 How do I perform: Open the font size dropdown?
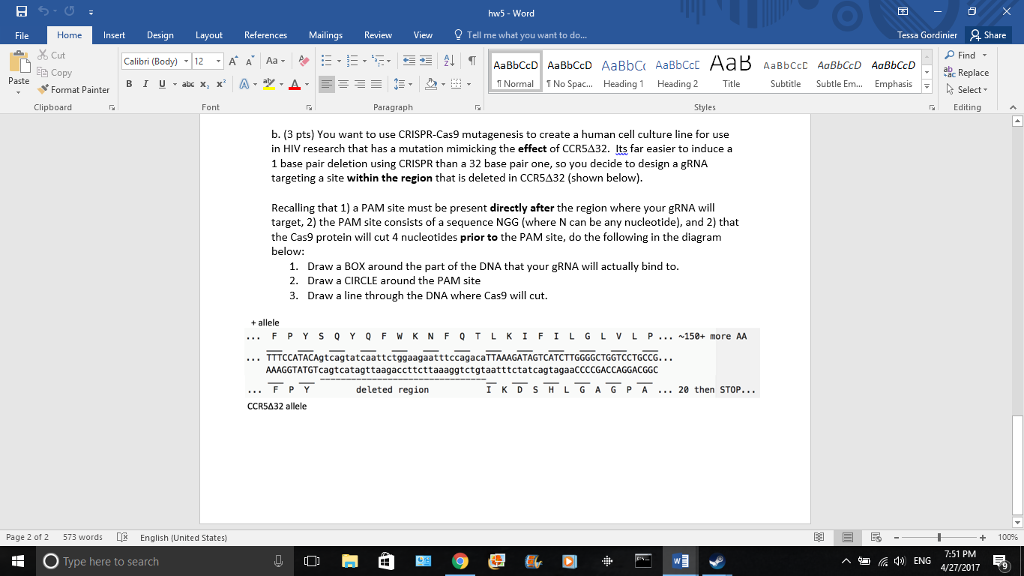click(217, 60)
